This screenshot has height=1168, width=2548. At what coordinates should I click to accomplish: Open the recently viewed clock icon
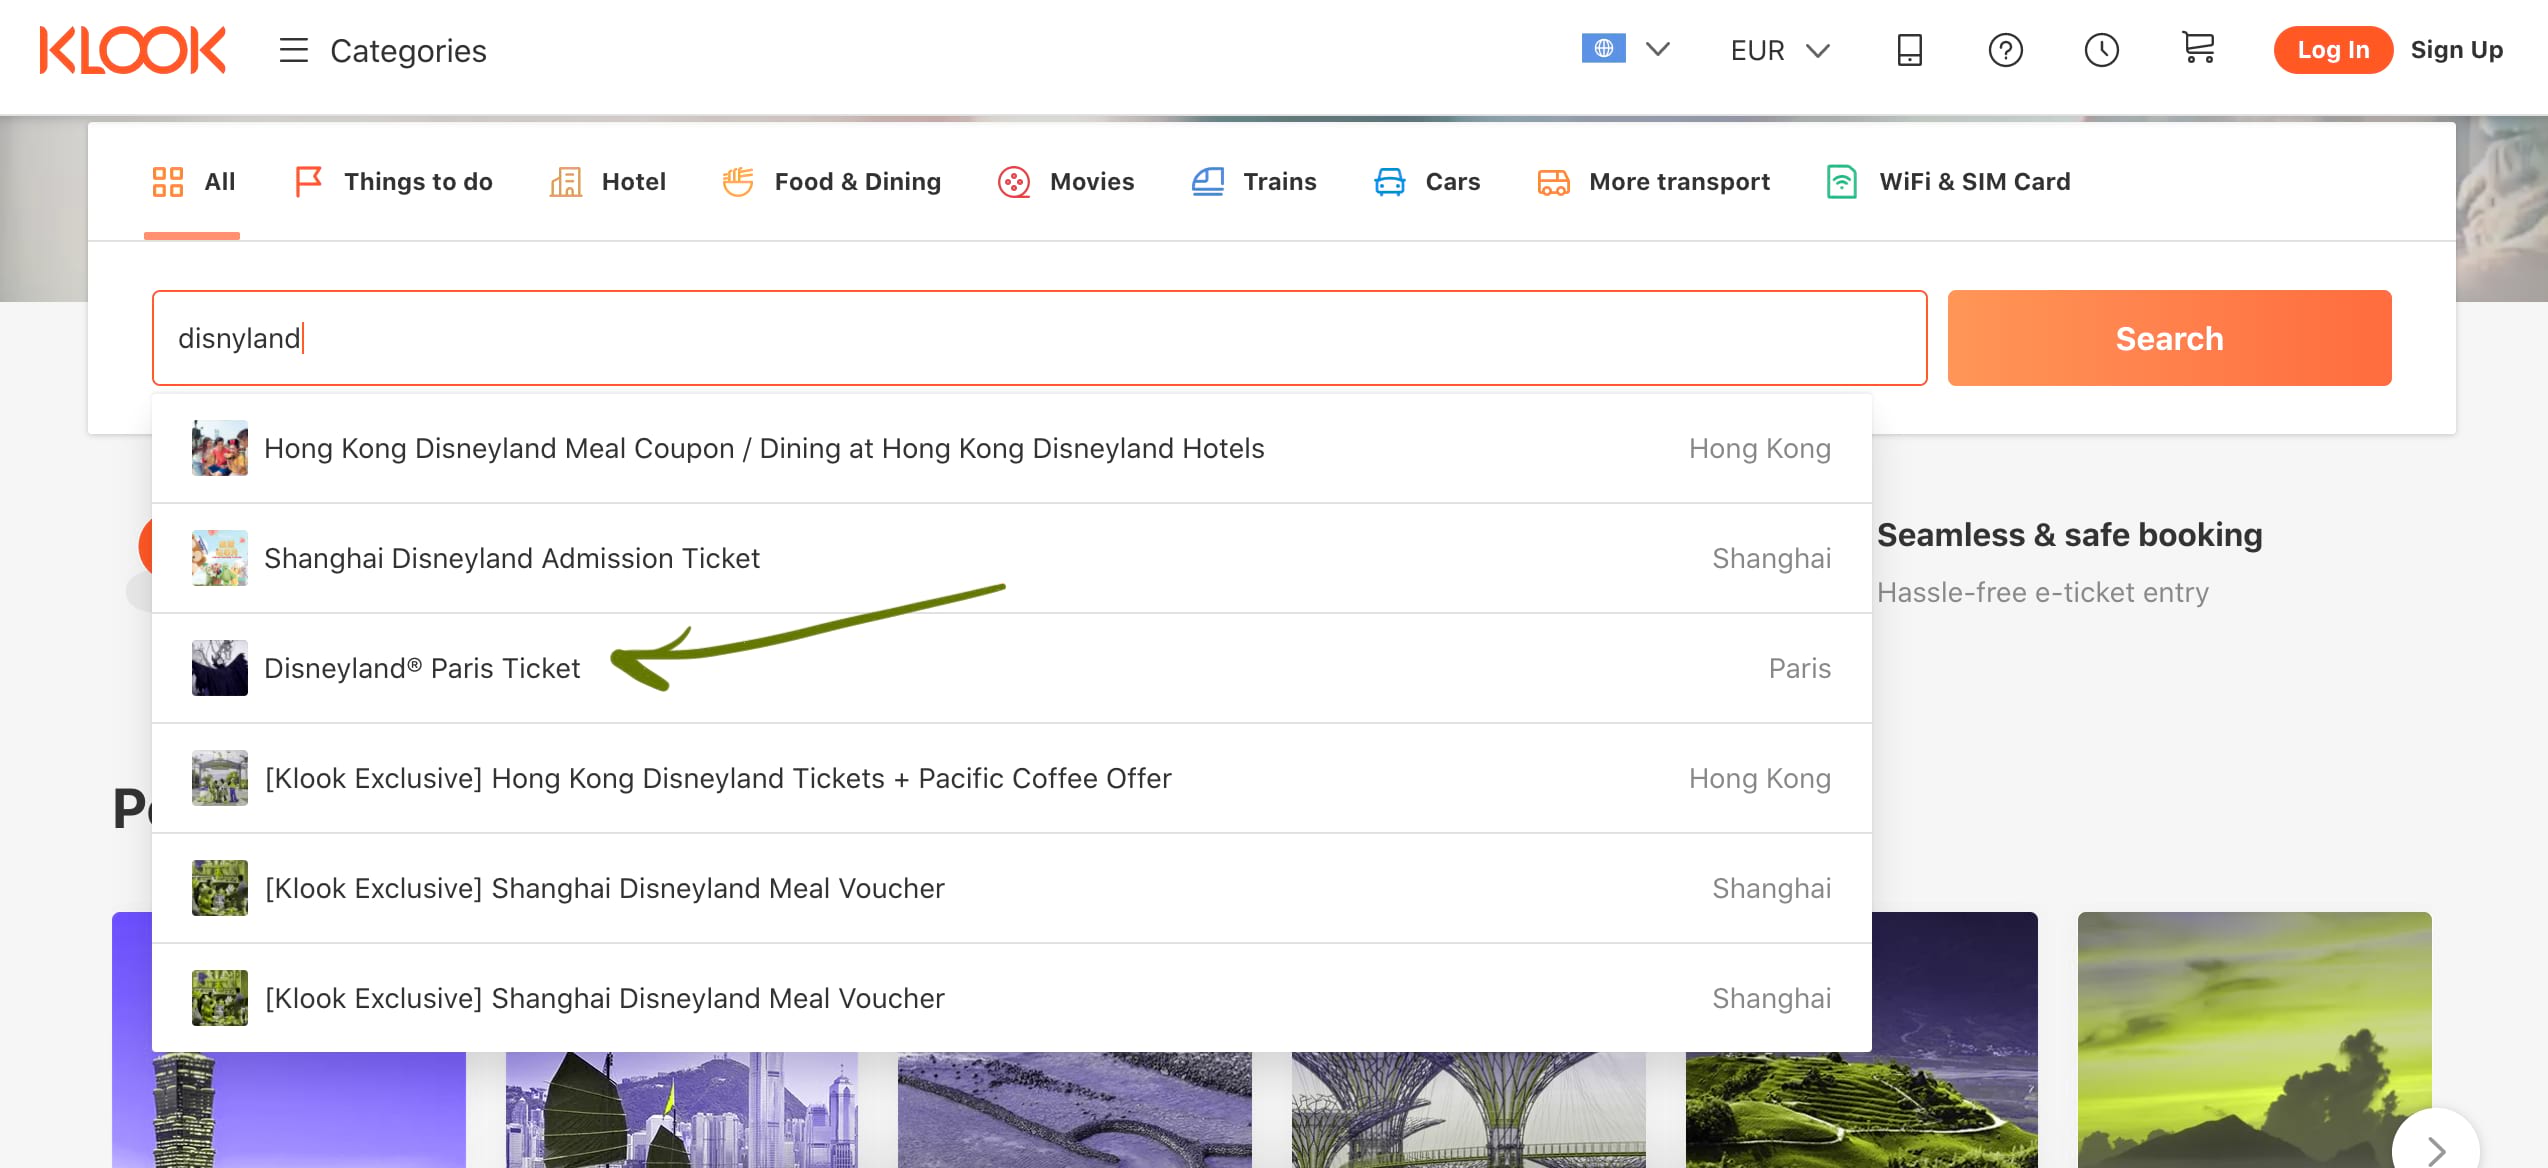point(2102,50)
